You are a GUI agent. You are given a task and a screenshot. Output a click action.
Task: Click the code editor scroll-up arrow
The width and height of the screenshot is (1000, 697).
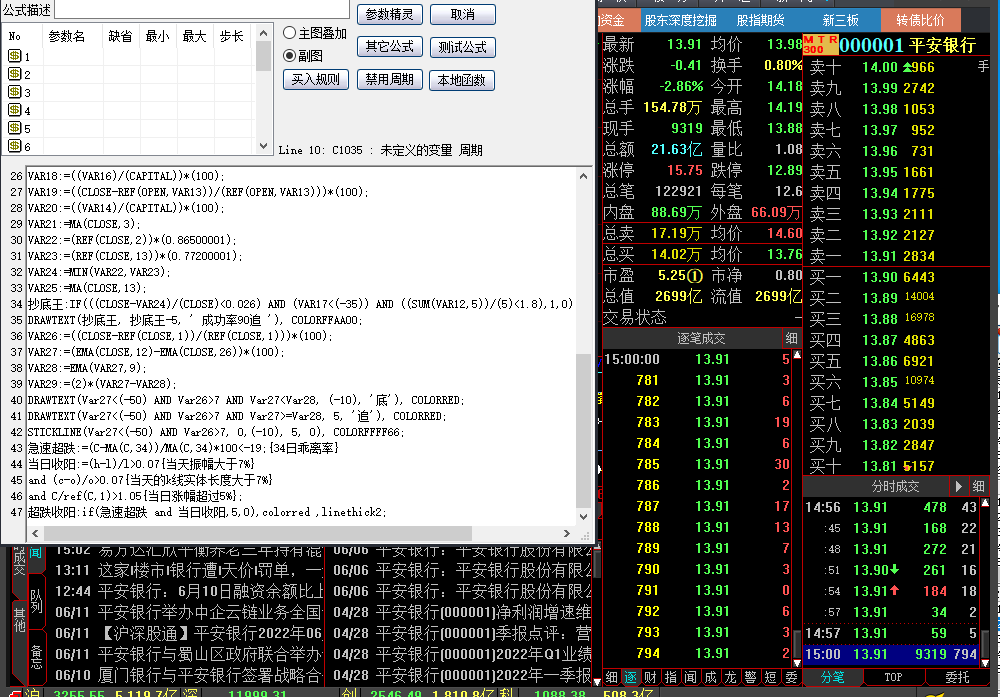pyautogui.click(x=584, y=176)
